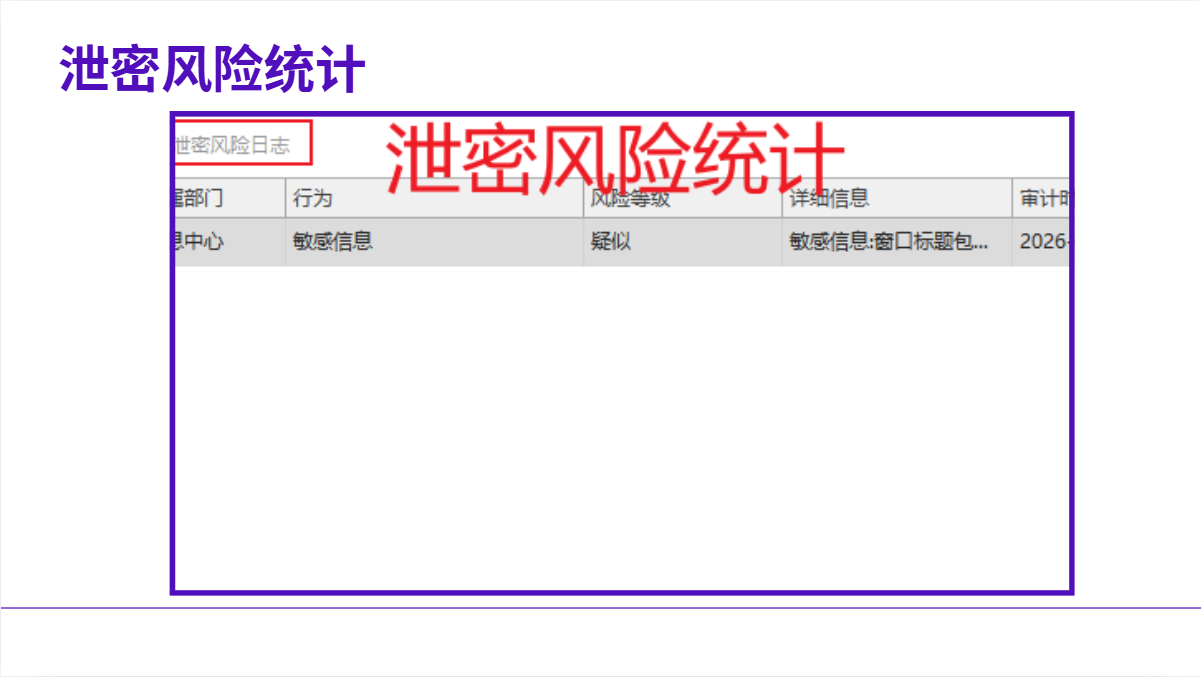Select the 敏感信息 cell in 行为 column
Screen dimensions: 1201x677
333,241
